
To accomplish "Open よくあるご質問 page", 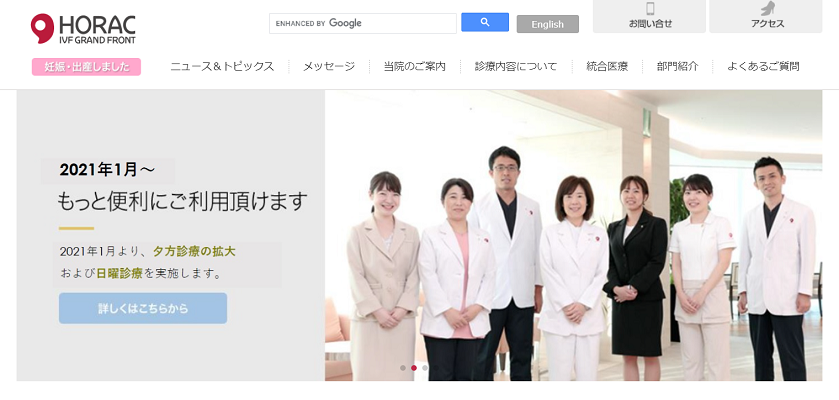I will (763, 67).
